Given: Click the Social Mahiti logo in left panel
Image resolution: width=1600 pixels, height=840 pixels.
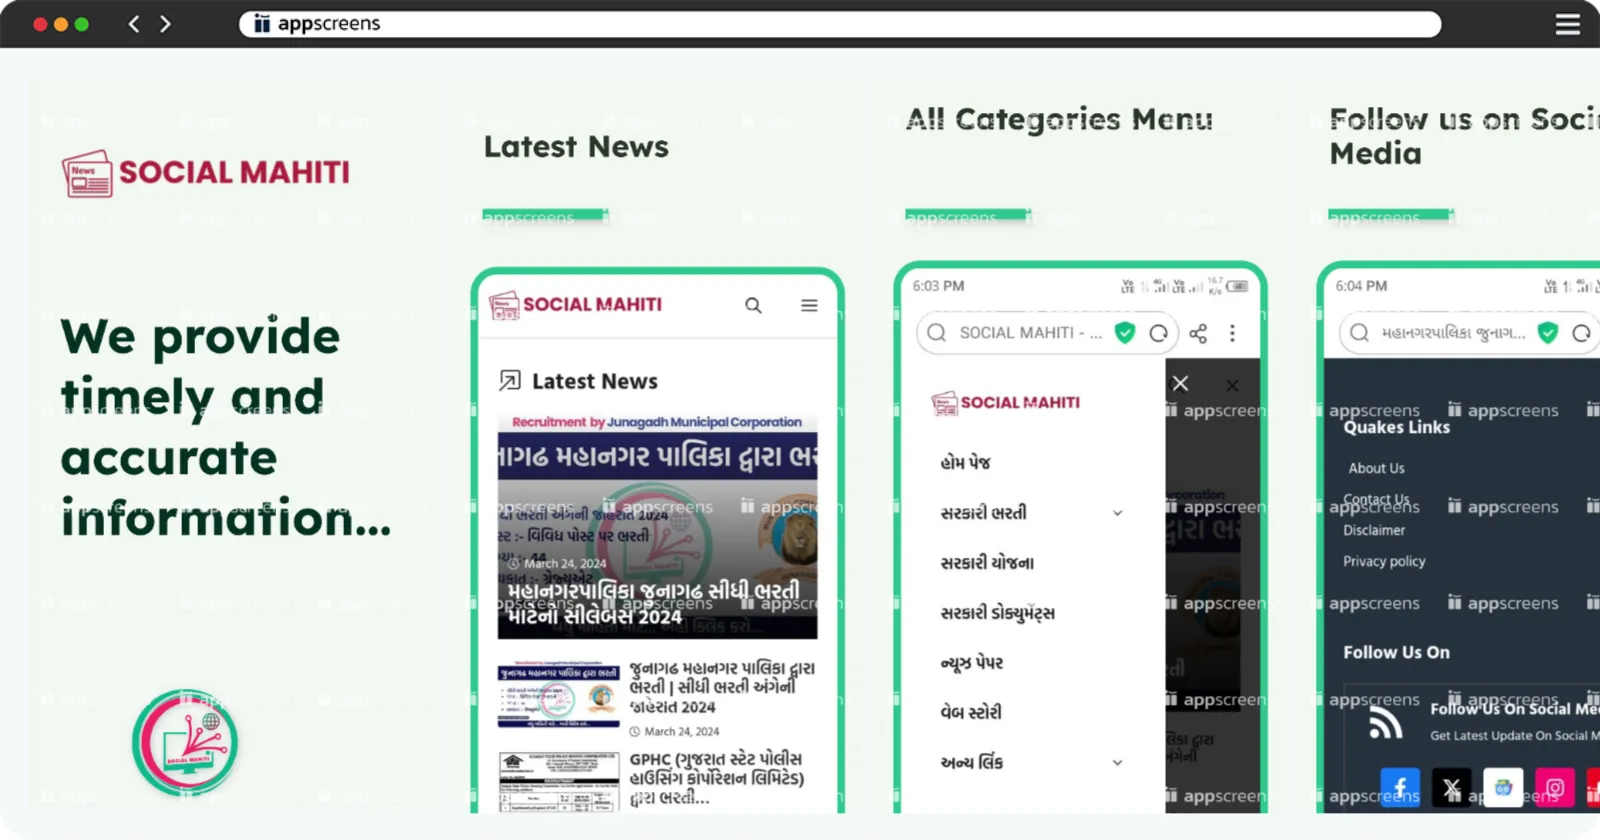Looking at the screenshot, I should click(x=206, y=173).
